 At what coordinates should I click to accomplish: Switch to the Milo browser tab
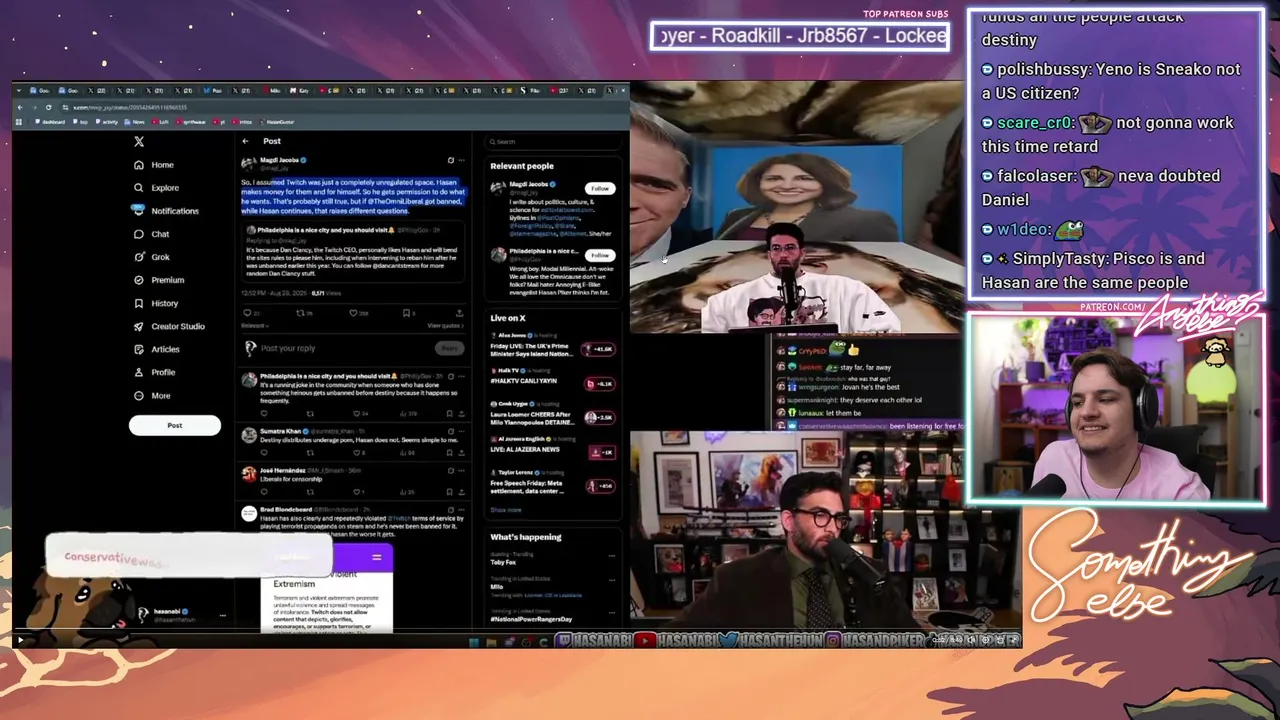tap(272, 91)
